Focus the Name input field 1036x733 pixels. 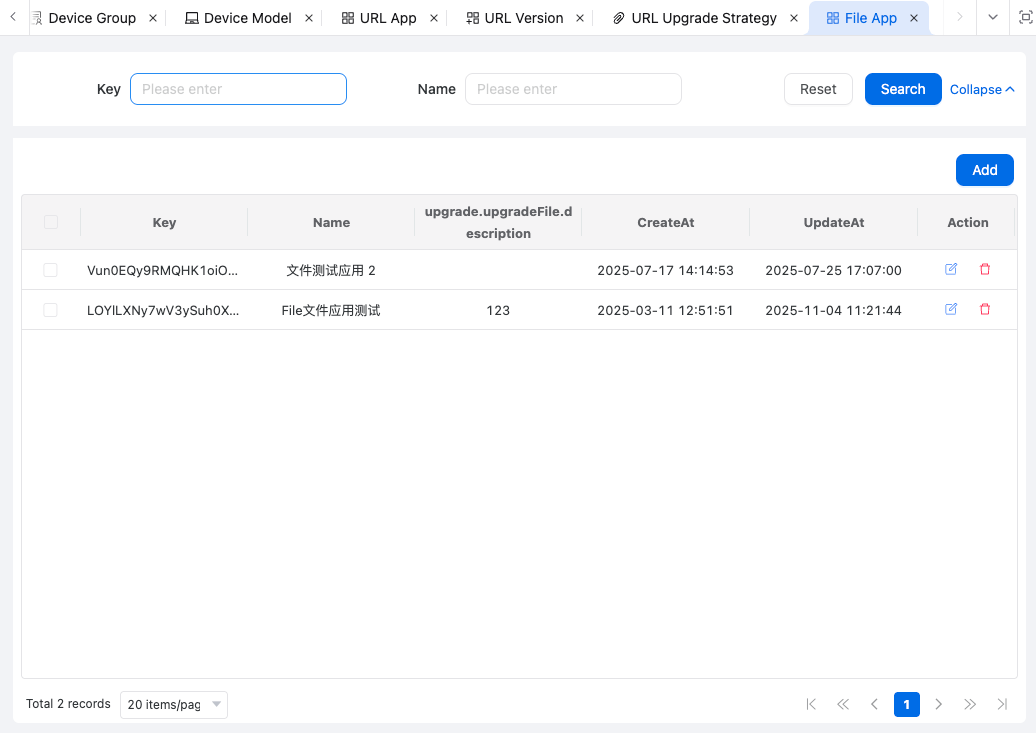click(573, 89)
